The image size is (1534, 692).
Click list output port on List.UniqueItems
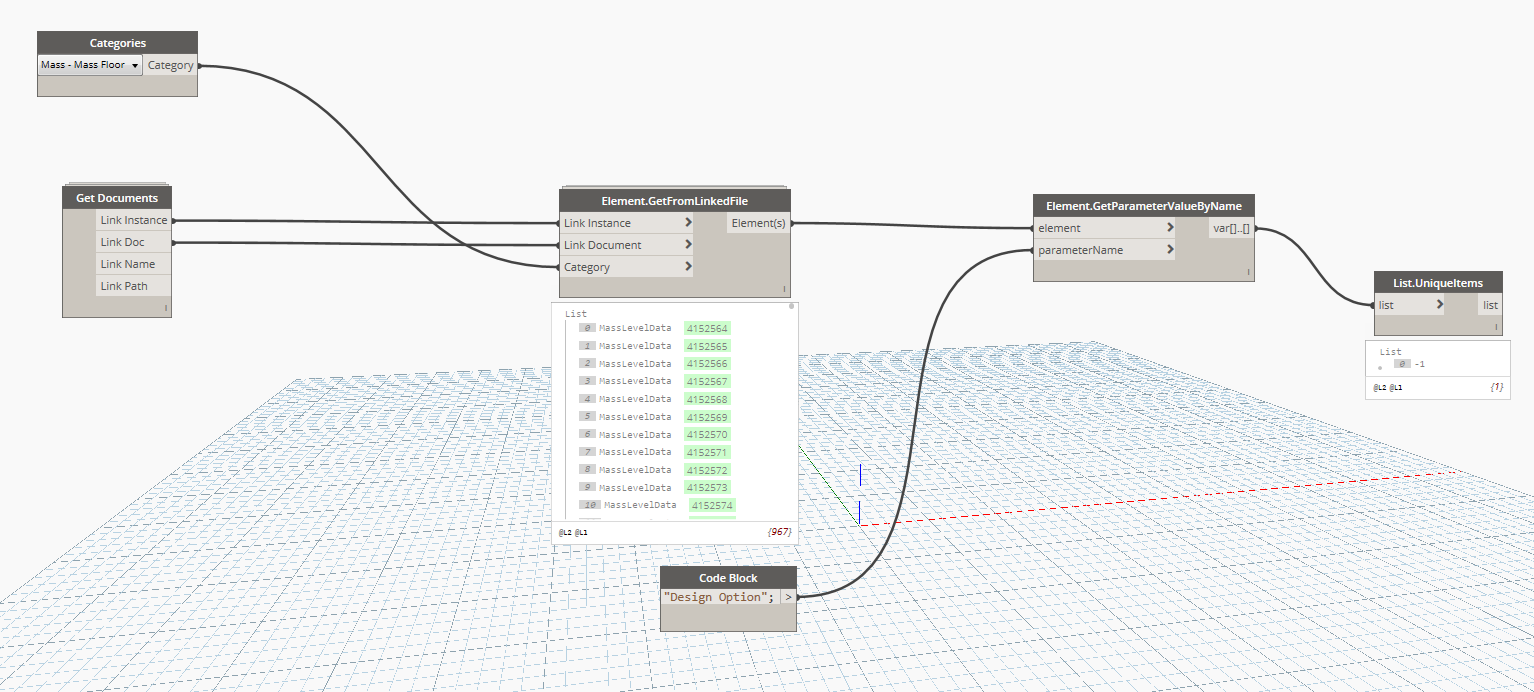click(x=1490, y=305)
